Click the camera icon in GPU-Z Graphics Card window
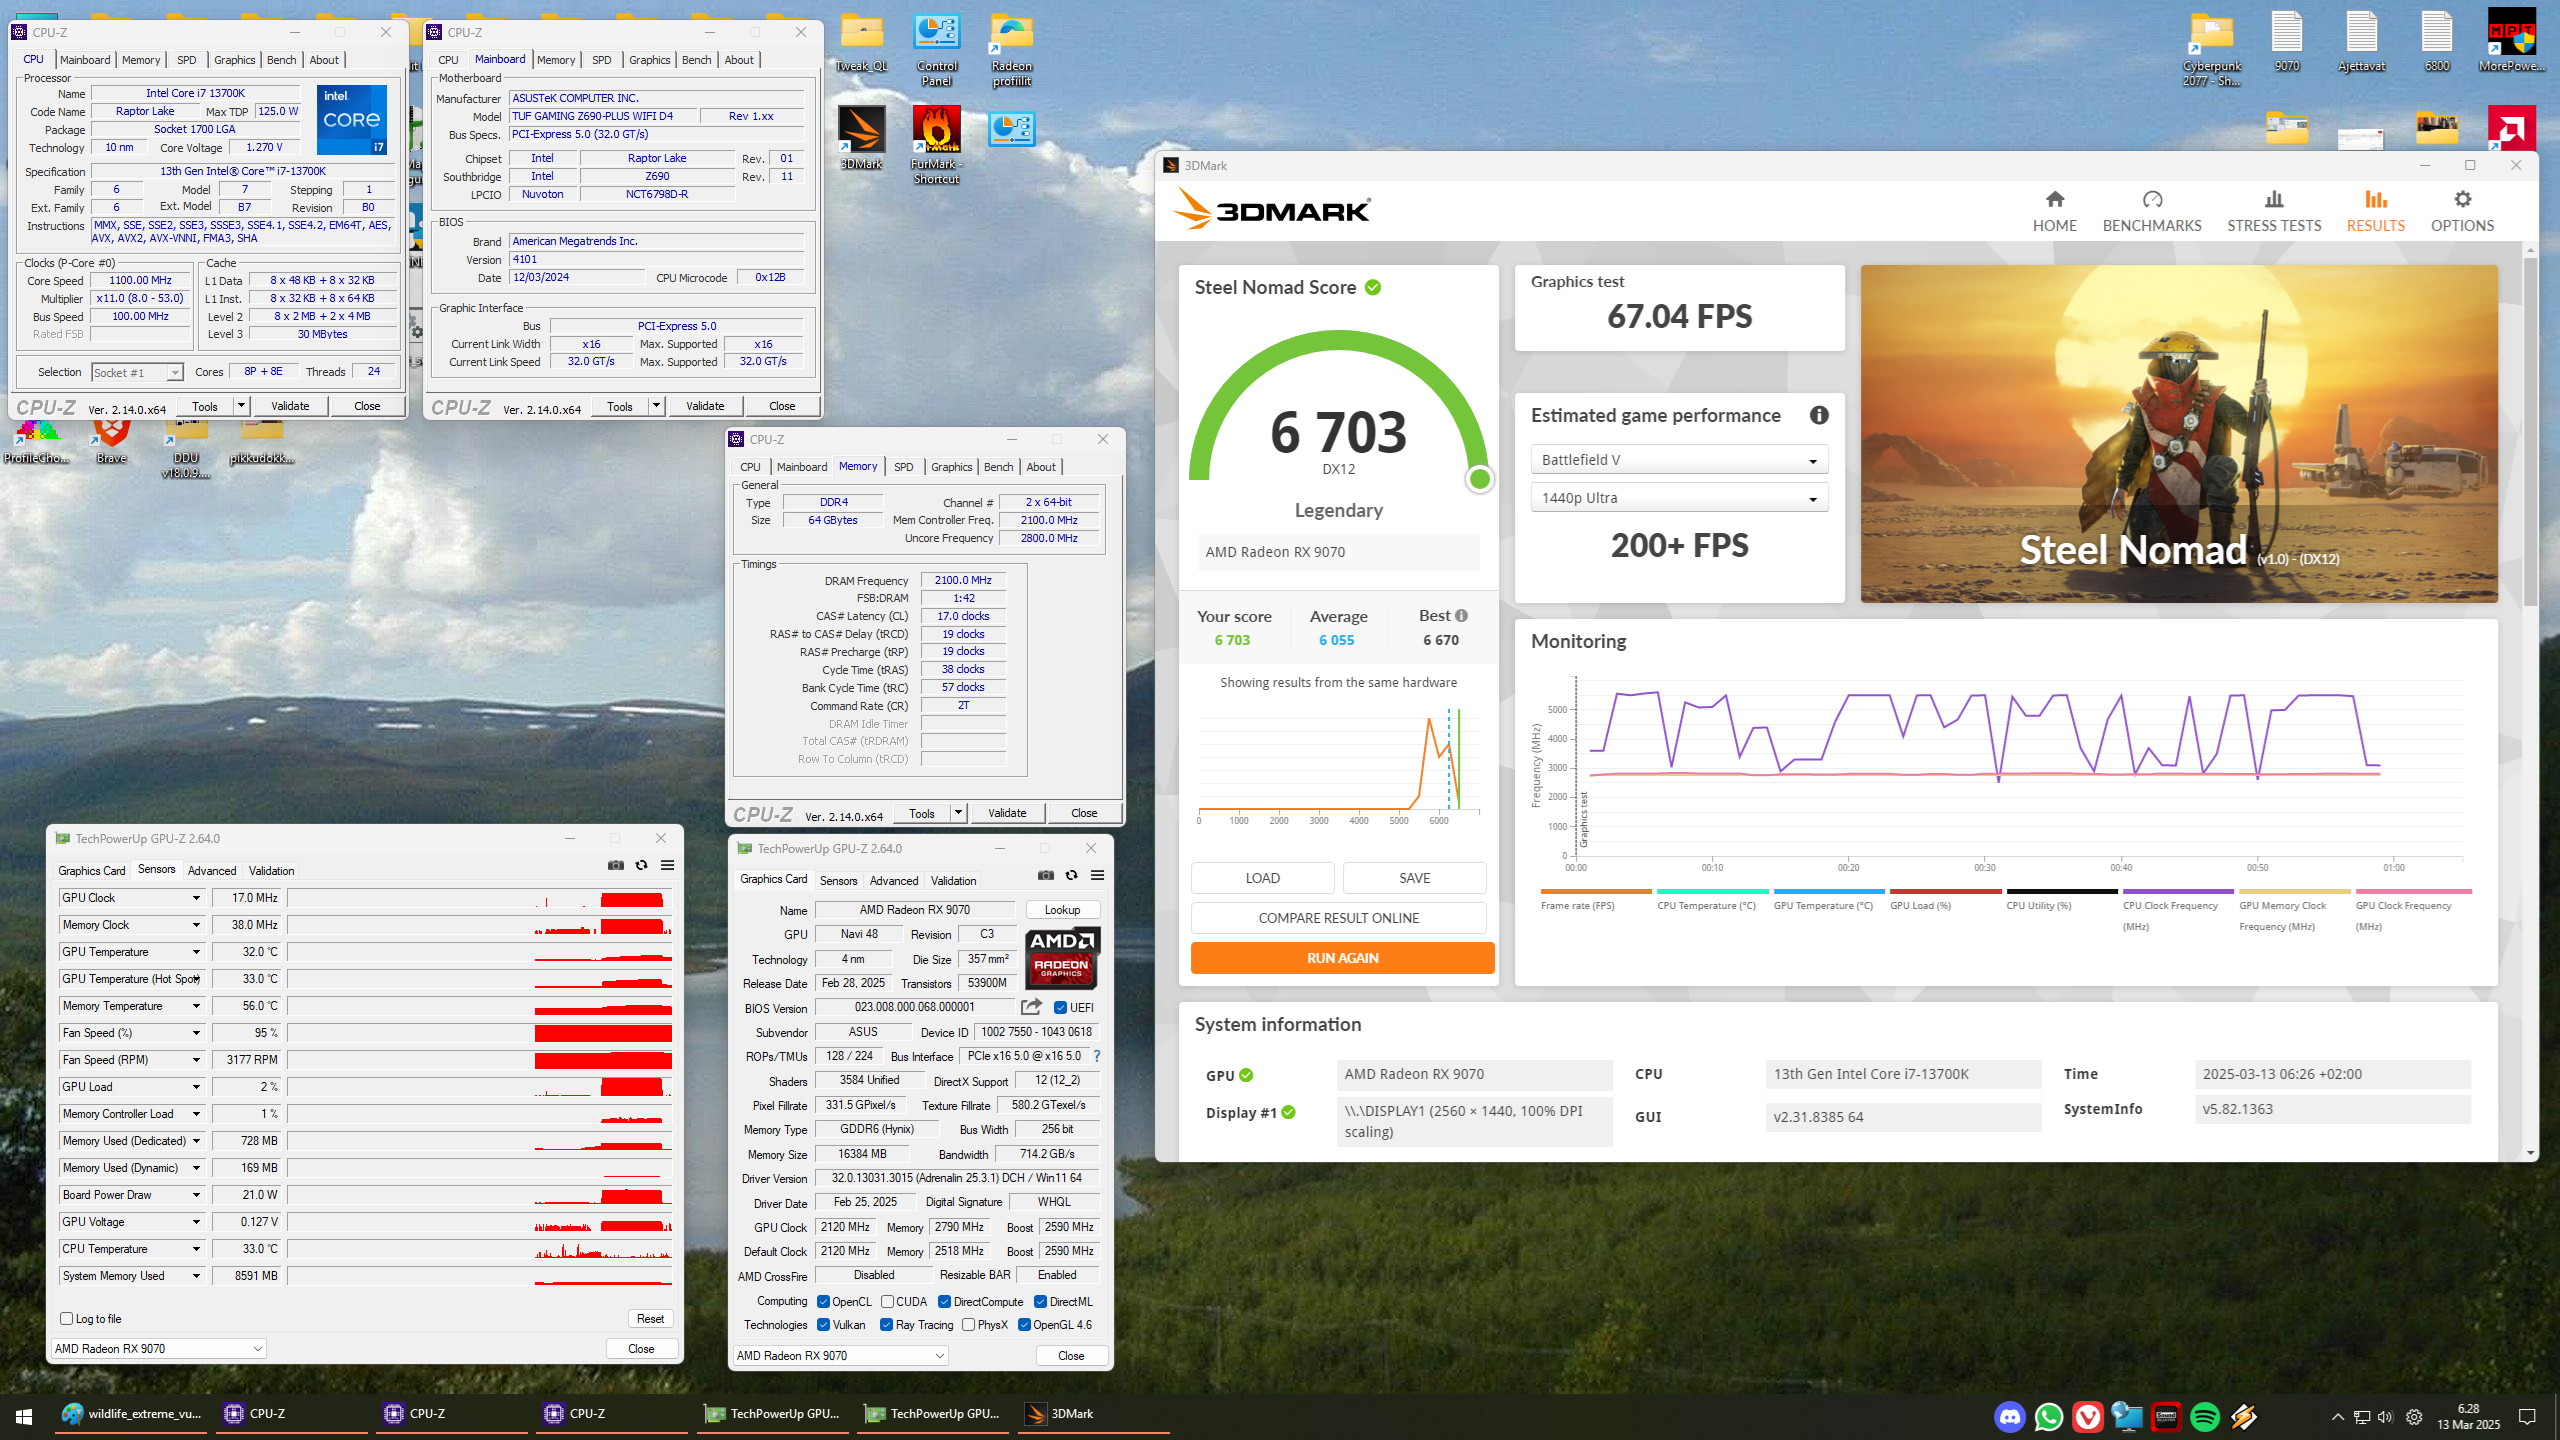Screen dimensions: 2560x1440 (x=1046, y=875)
